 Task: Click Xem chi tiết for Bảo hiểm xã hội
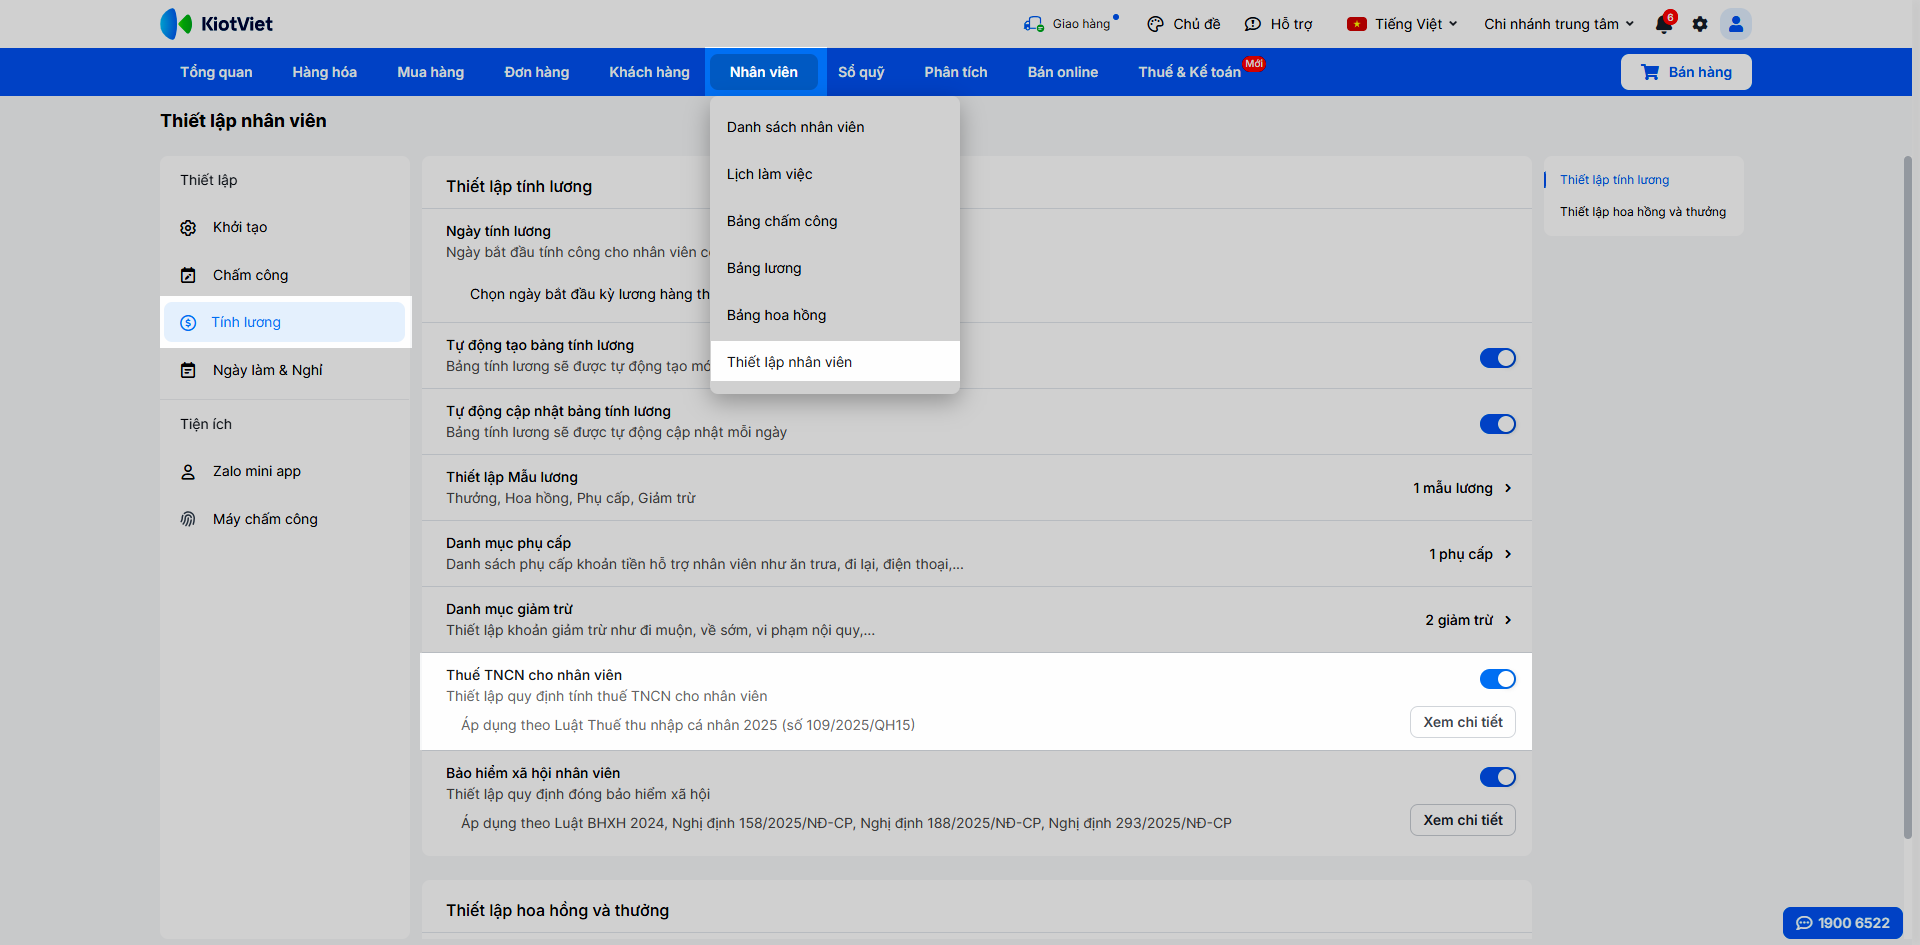click(x=1463, y=820)
